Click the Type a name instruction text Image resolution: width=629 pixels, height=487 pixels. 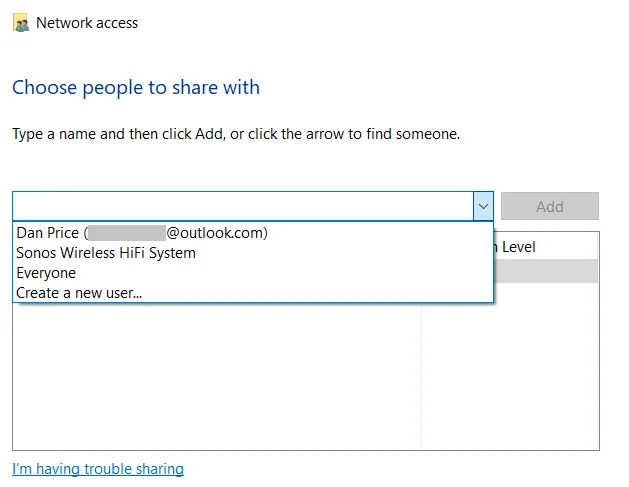236,134
